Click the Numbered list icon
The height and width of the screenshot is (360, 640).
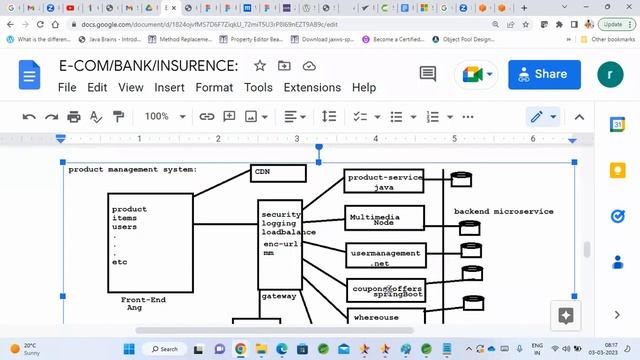pos(433,117)
